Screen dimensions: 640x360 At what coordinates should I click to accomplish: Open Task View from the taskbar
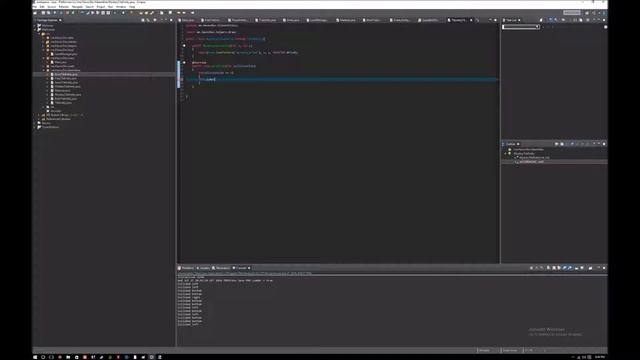pyautogui.click(x=51, y=357)
